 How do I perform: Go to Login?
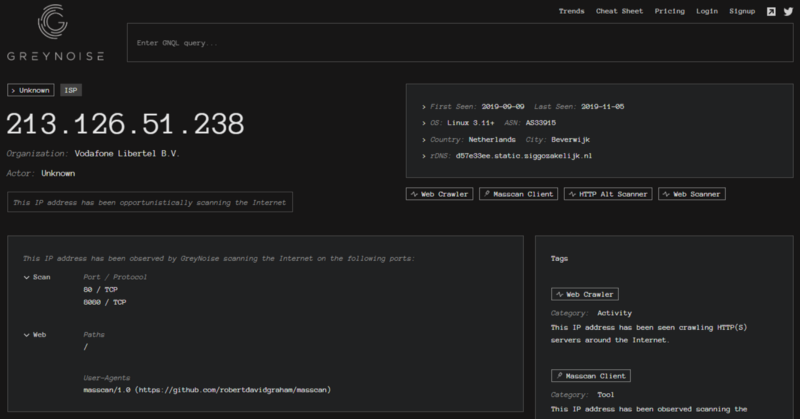pyautogui.click(x=707, y=11)
